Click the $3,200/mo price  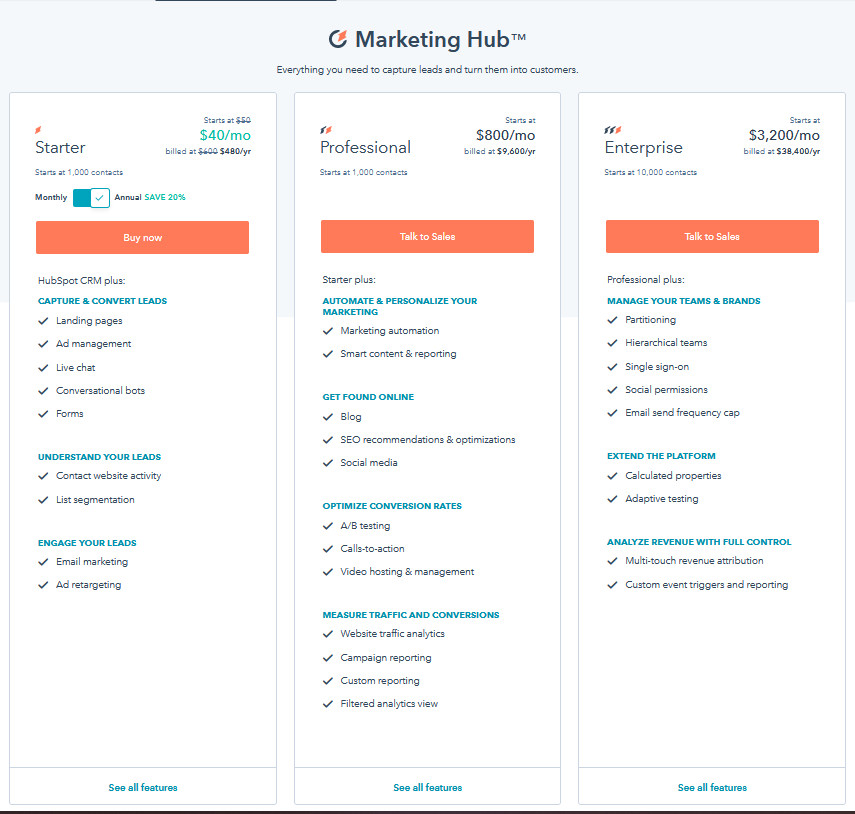click(784, 135)
